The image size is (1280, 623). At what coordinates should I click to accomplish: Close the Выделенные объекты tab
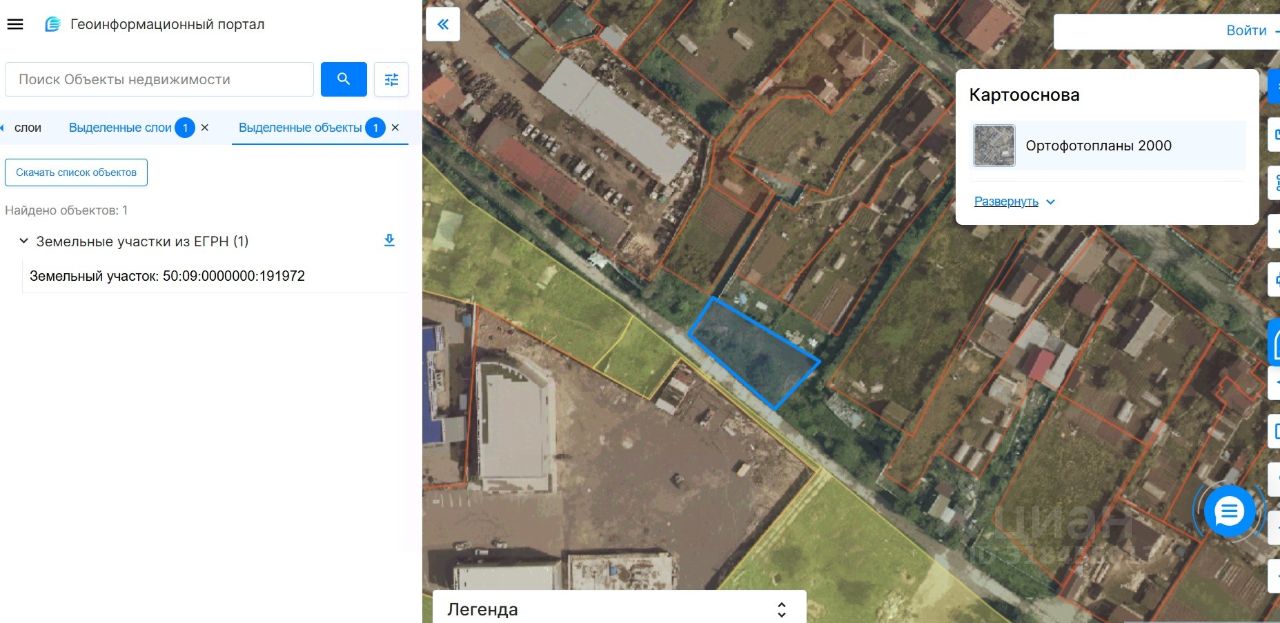click(x=395, y=128)
